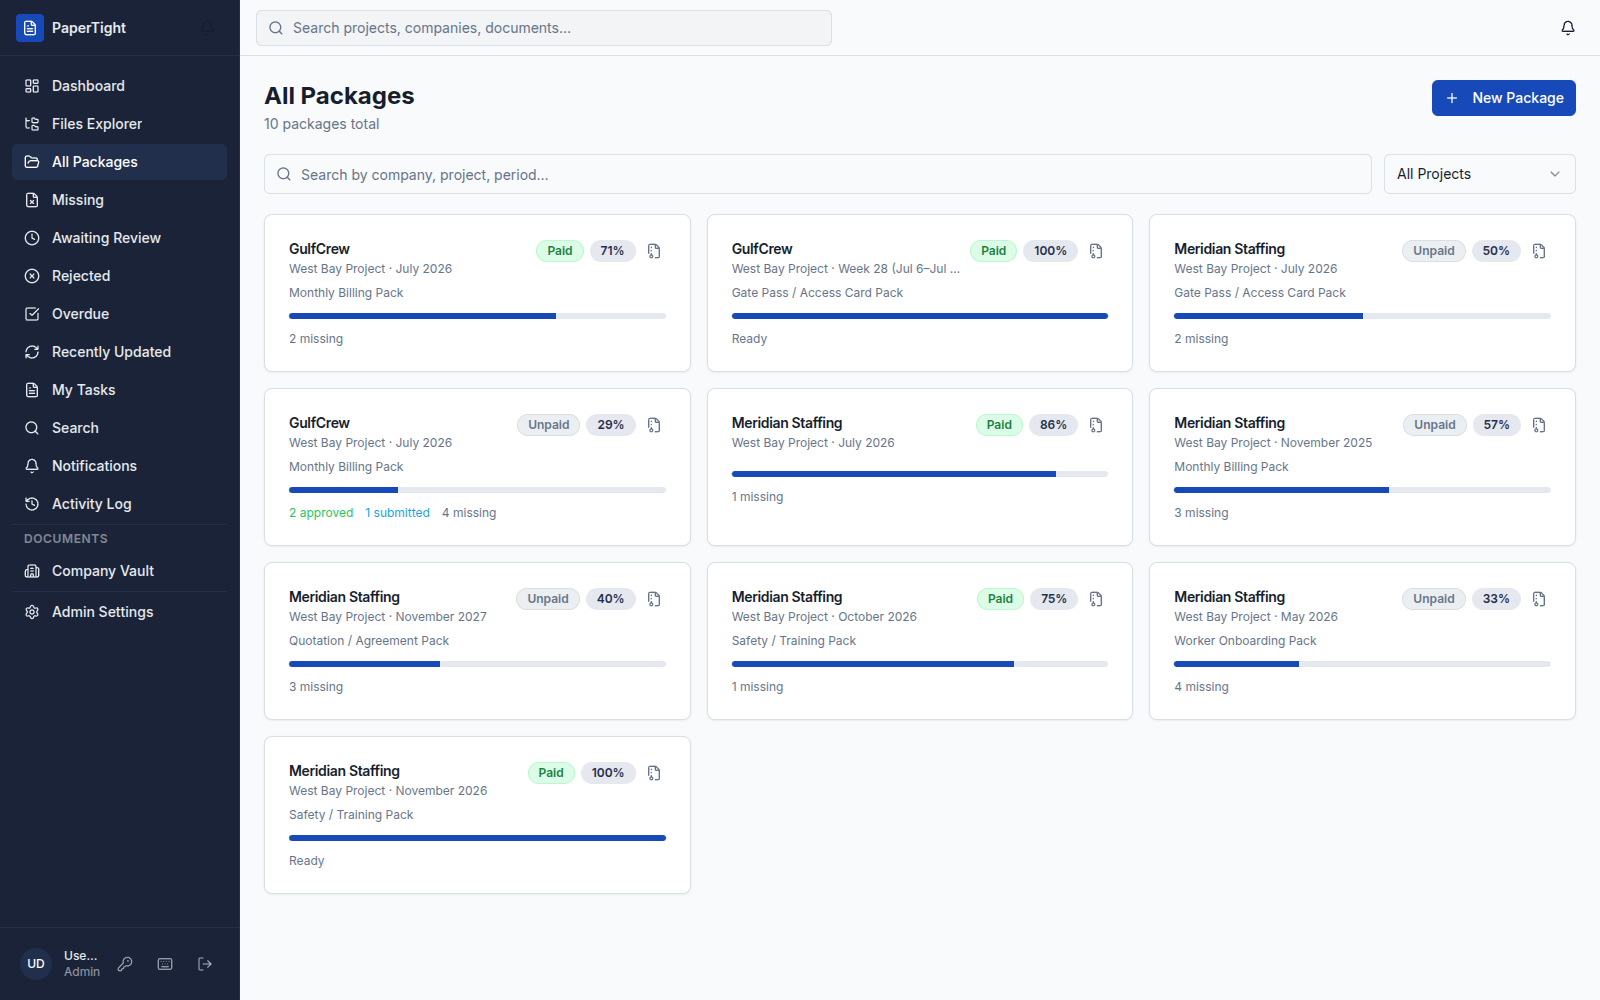This screenshot has height=1000, width=1600.
Task: Click '1 submitted' status text
Action: pyautogui.click(x=397, y=513)
